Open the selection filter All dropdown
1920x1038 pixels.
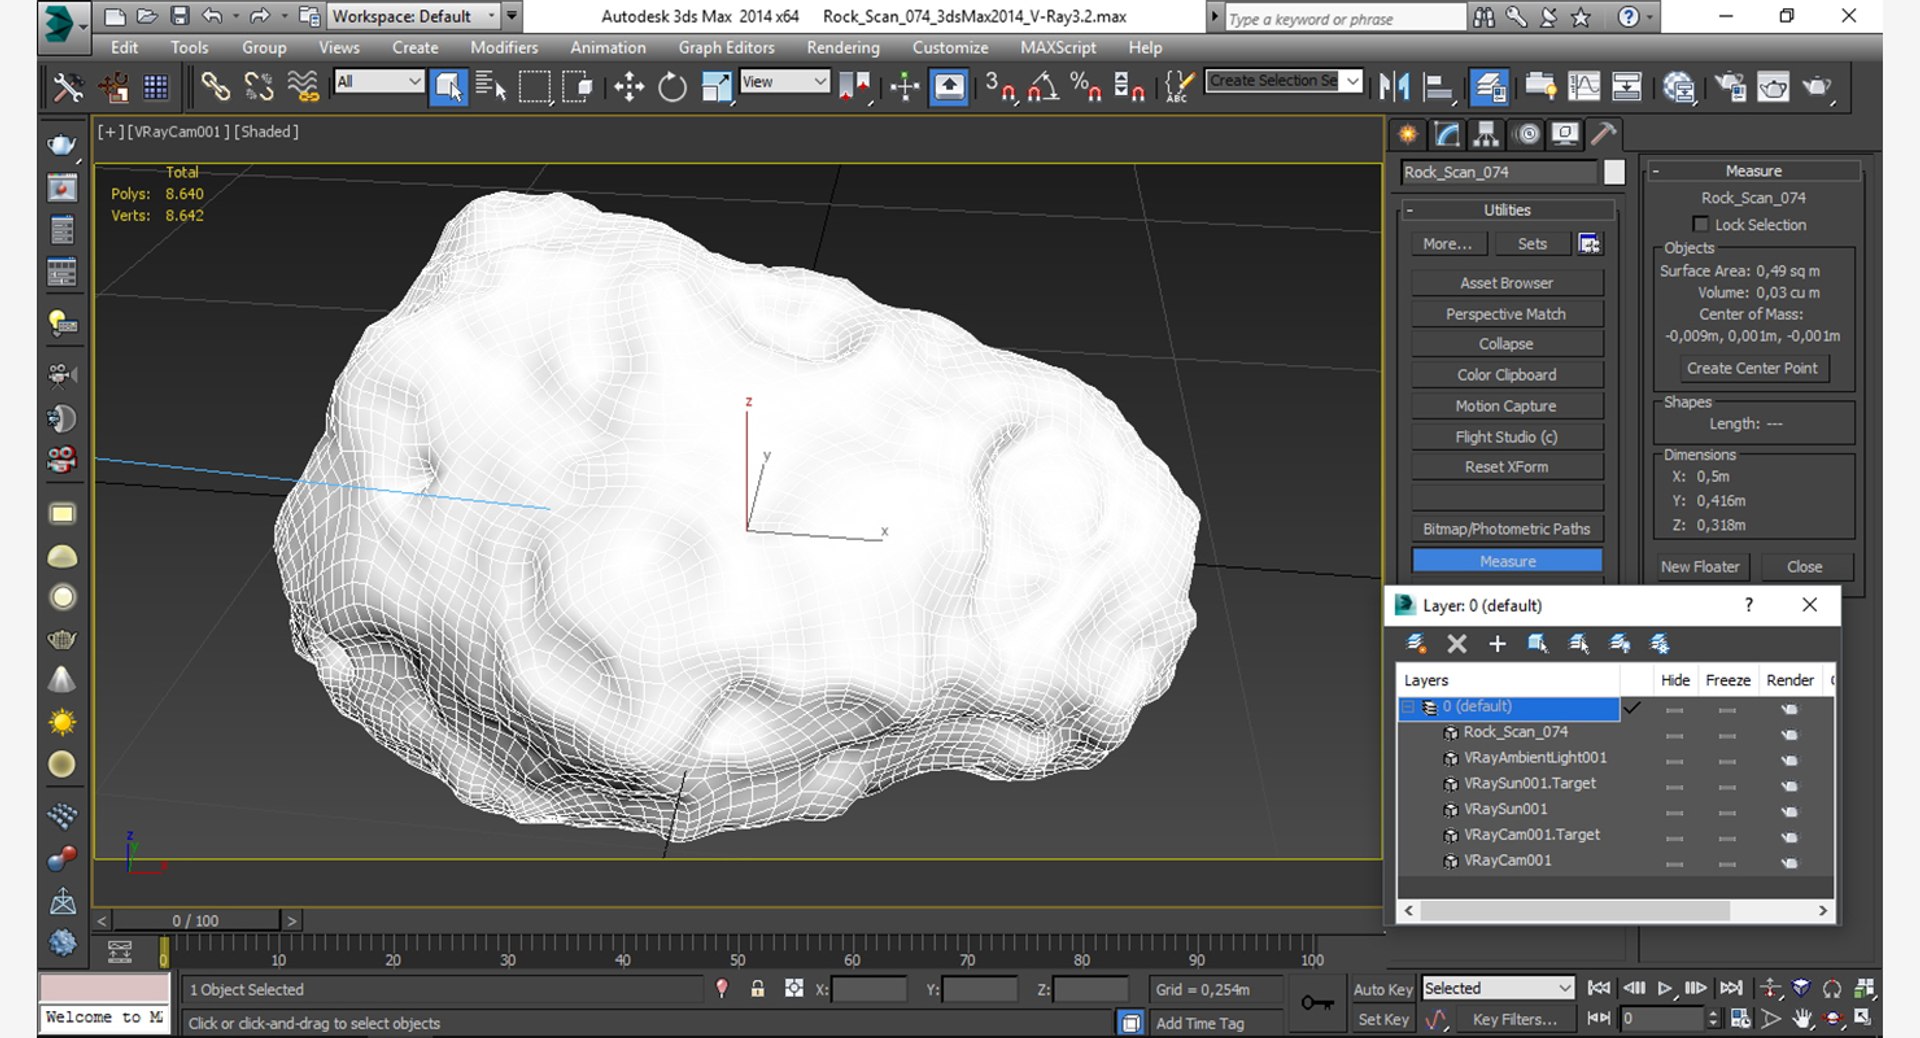(379, 82)
